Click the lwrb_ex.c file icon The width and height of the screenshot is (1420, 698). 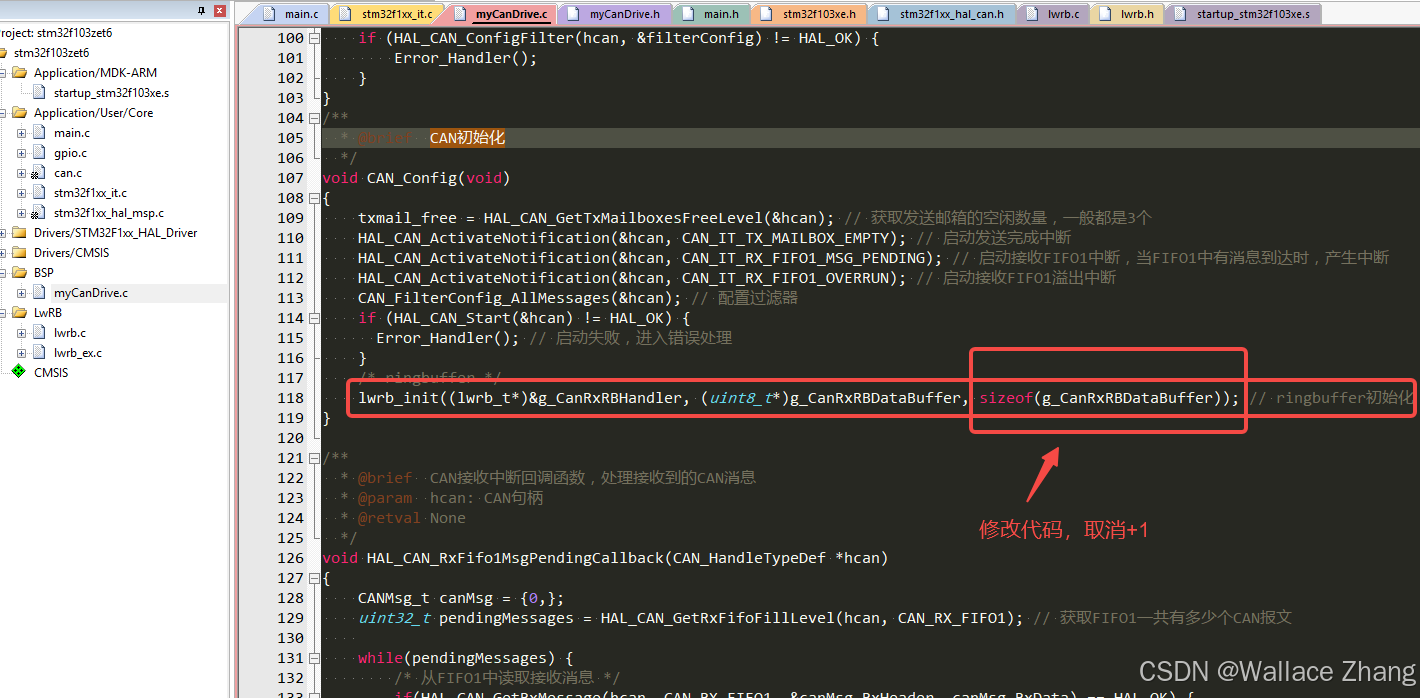(x=38, y=353)
